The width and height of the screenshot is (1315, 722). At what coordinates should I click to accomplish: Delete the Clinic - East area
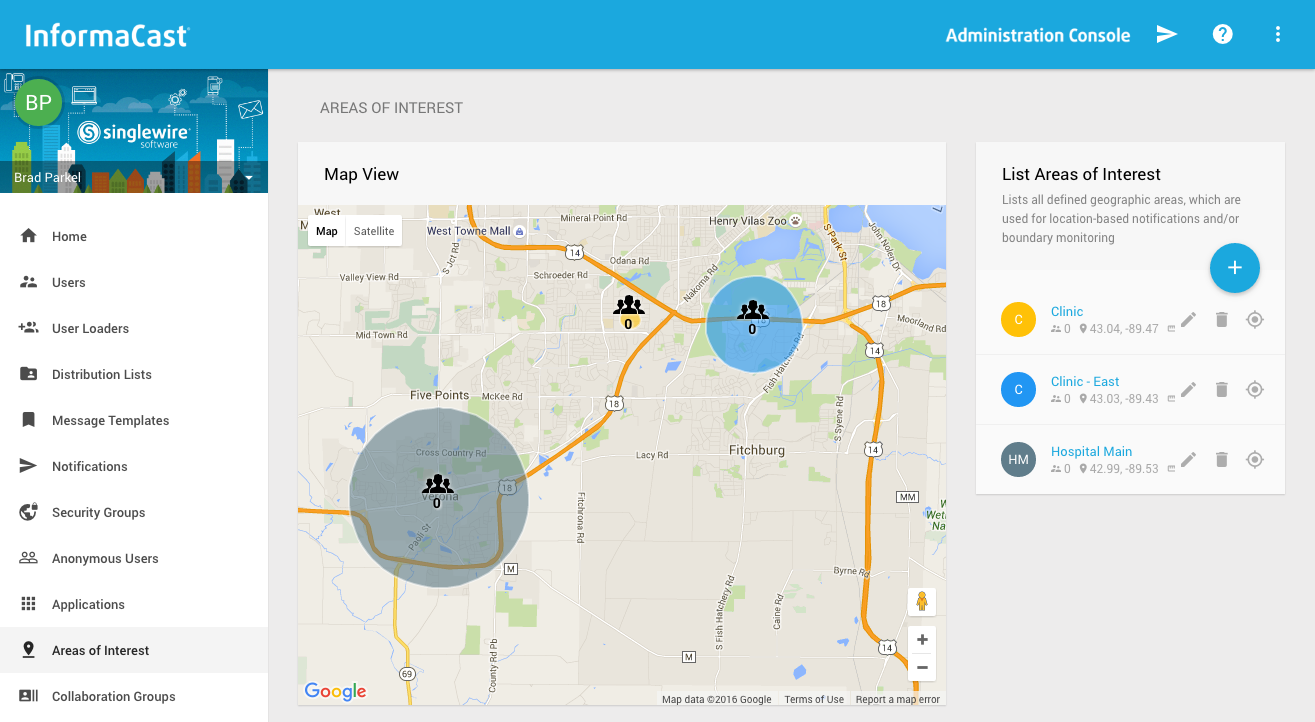(1221, 389)
